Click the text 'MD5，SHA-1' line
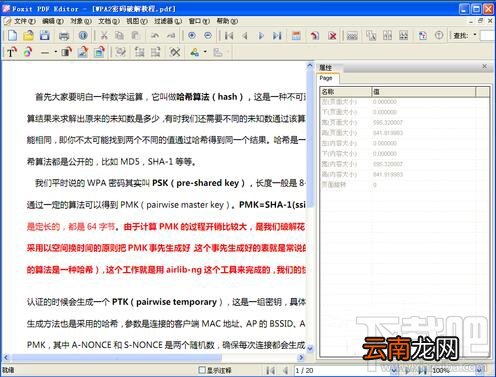 (146, 162)
